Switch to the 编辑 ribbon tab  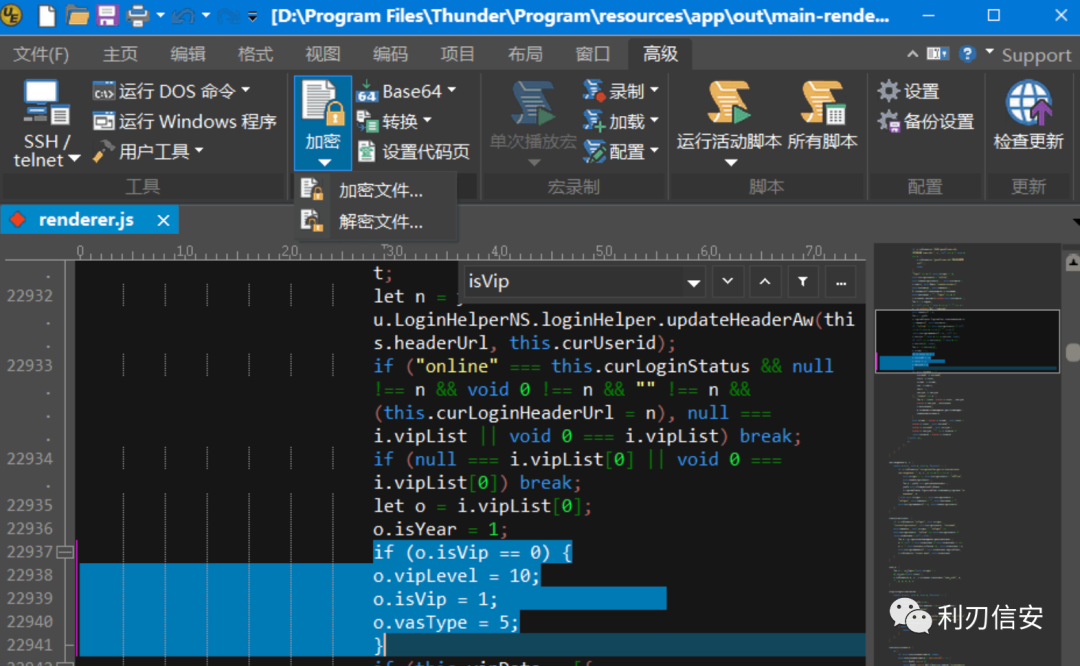coord(187,54)
